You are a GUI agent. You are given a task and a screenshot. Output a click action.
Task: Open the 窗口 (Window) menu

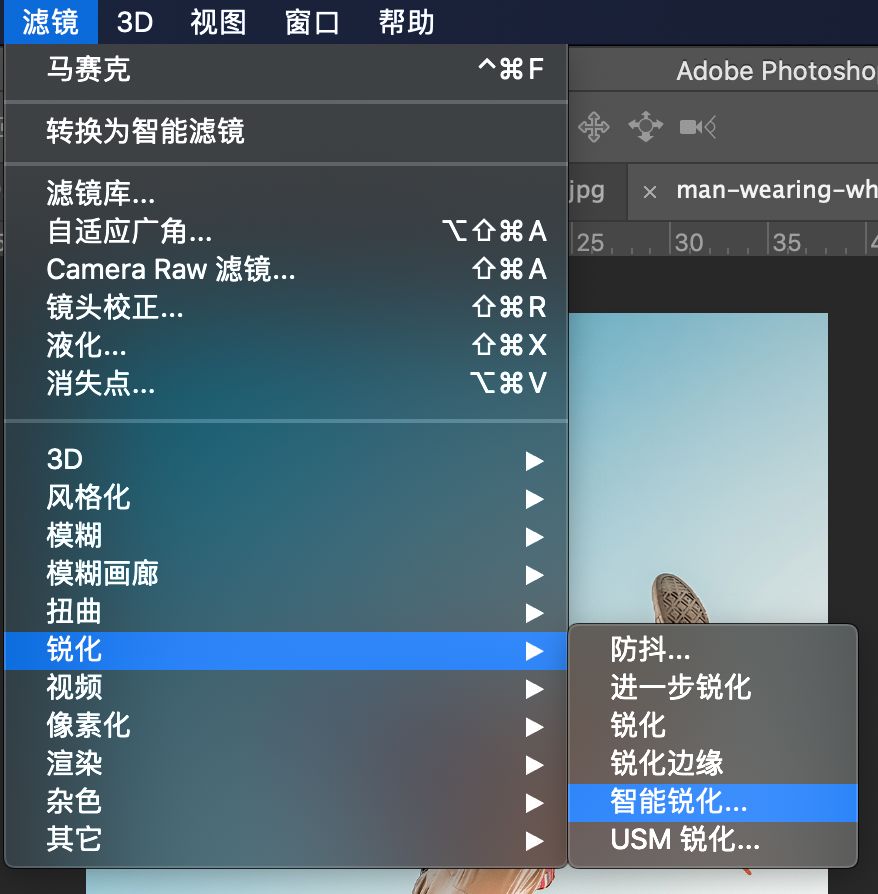[x=311, y=22]
